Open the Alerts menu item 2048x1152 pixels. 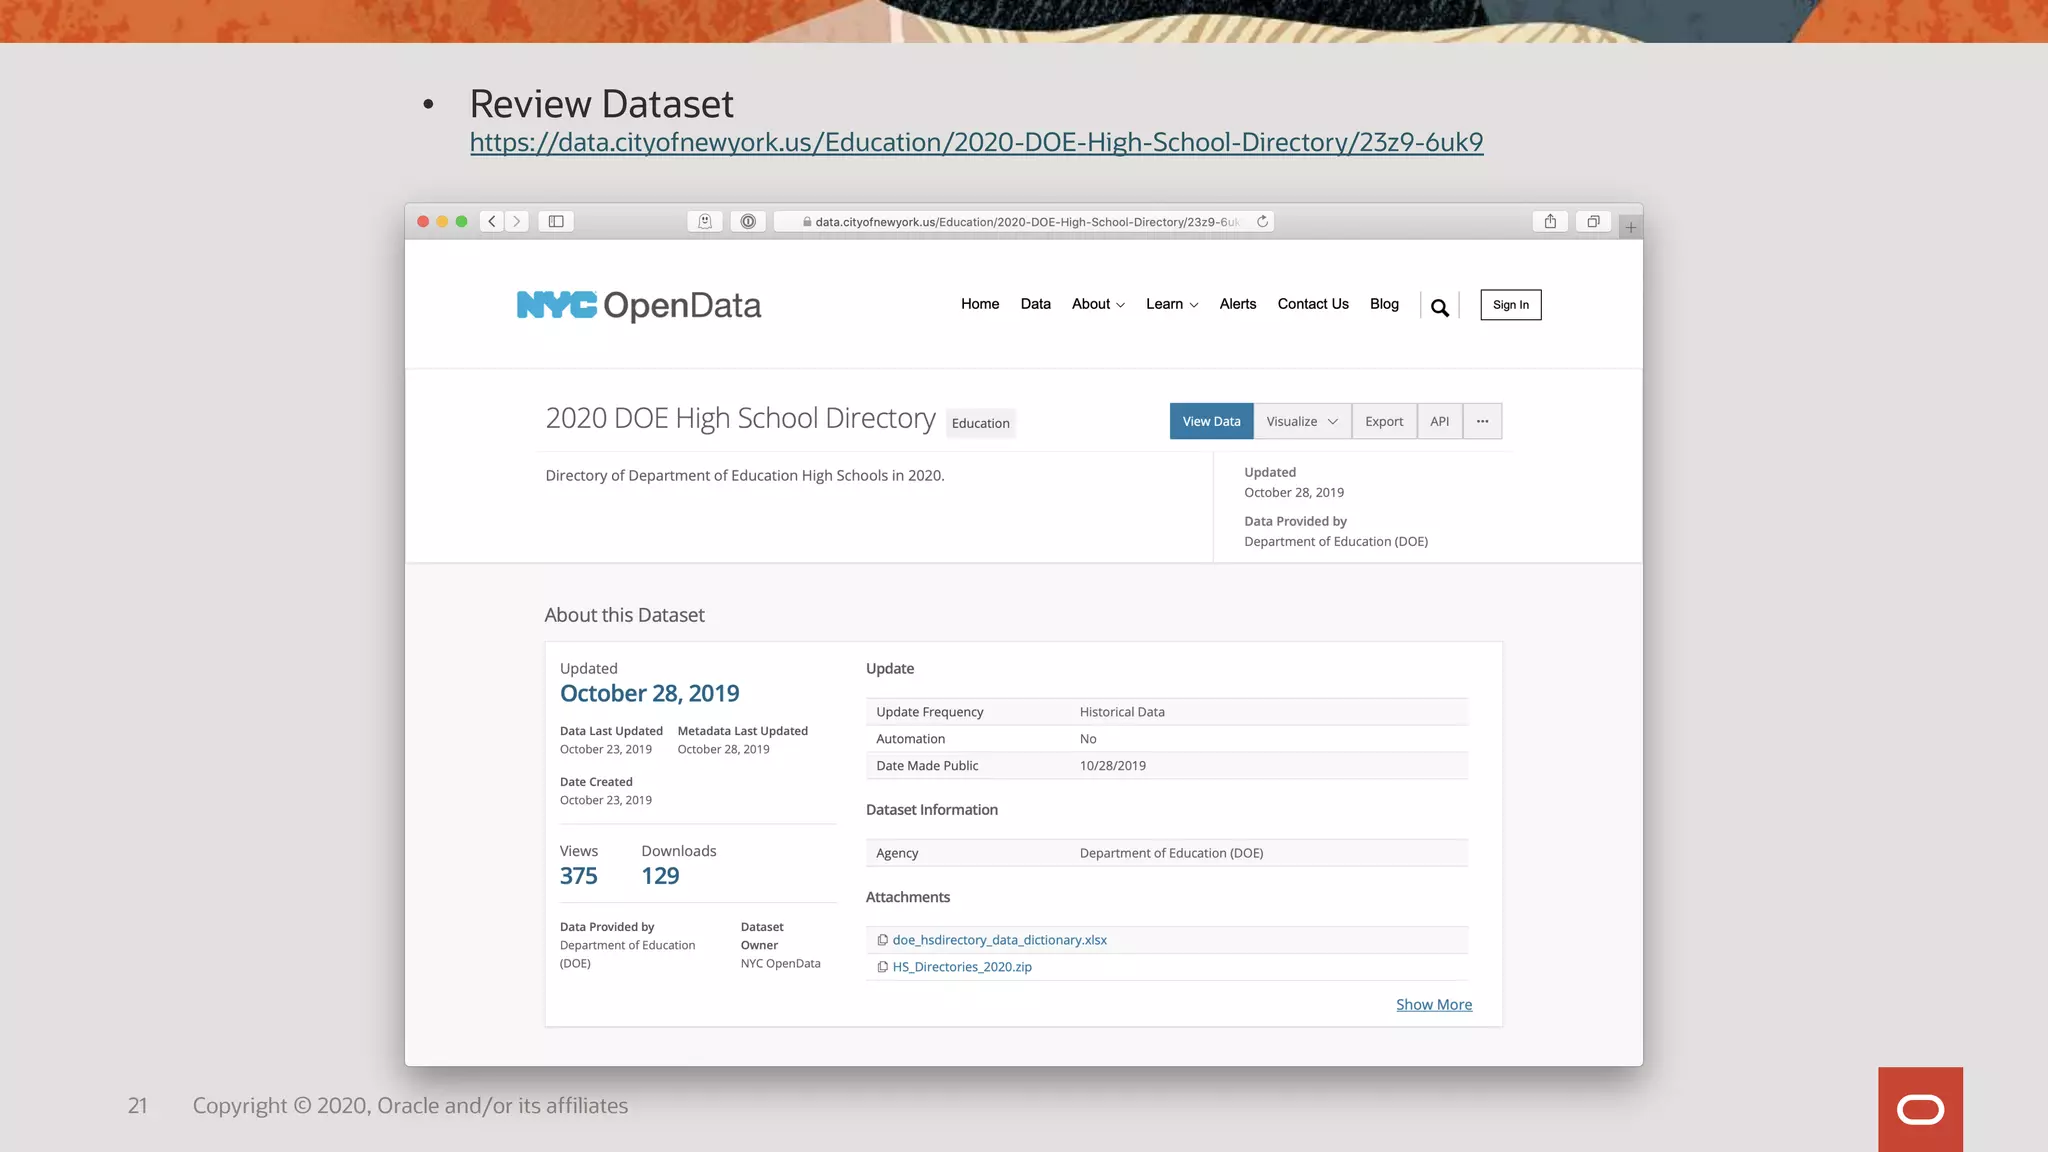click(1238, 304)
